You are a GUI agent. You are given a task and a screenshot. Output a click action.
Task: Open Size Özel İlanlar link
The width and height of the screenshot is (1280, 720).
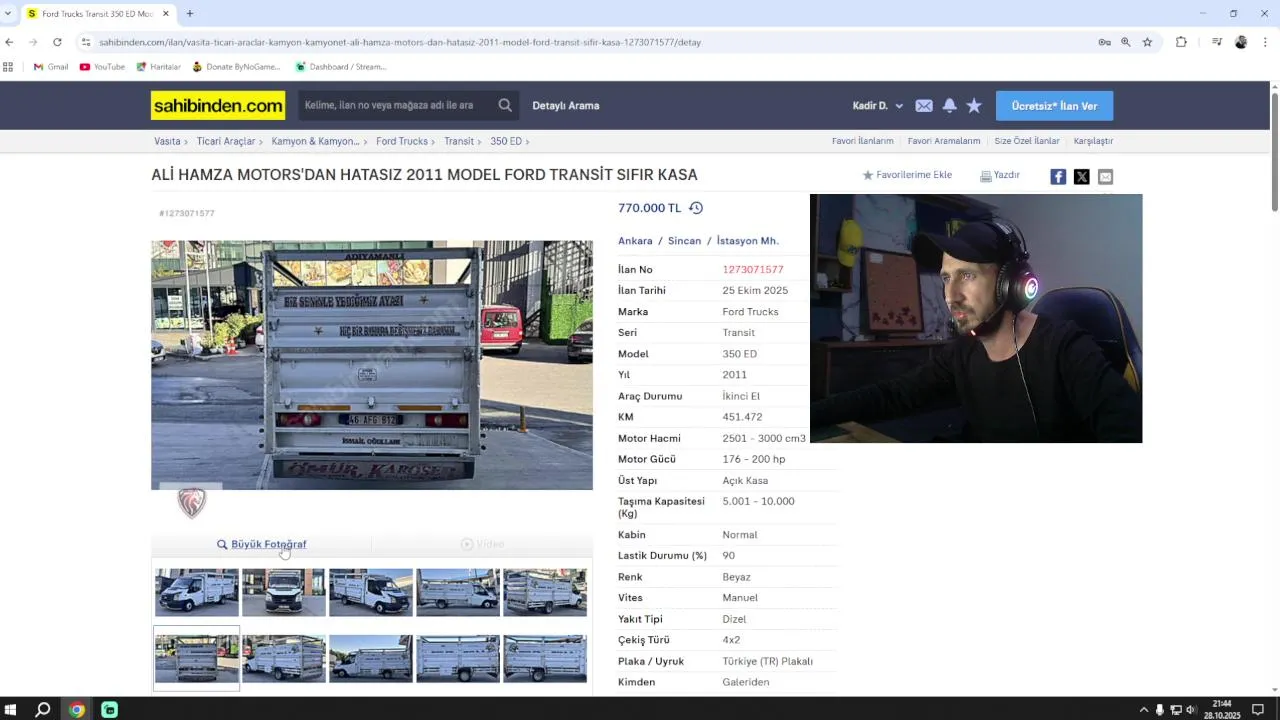pyautogui.click(x=1027, y=141)
